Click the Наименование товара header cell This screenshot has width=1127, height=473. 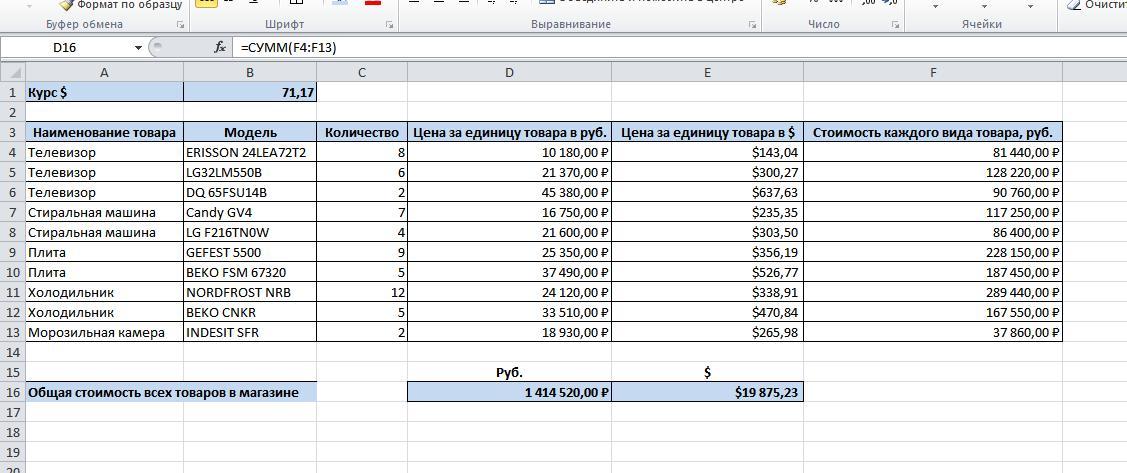pyautogui.click(x=105, y=132)
